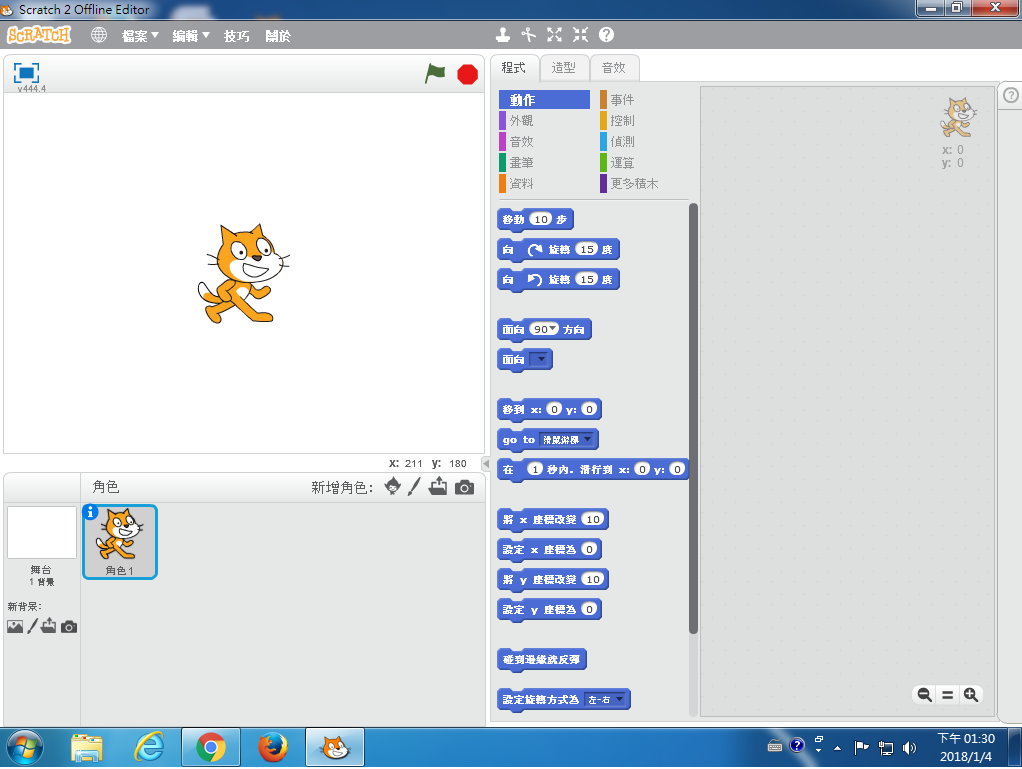This screenshot has height=769, width=1022.
Task: Click degrees field in clockwise rotate block
Action: click(587, 249)
